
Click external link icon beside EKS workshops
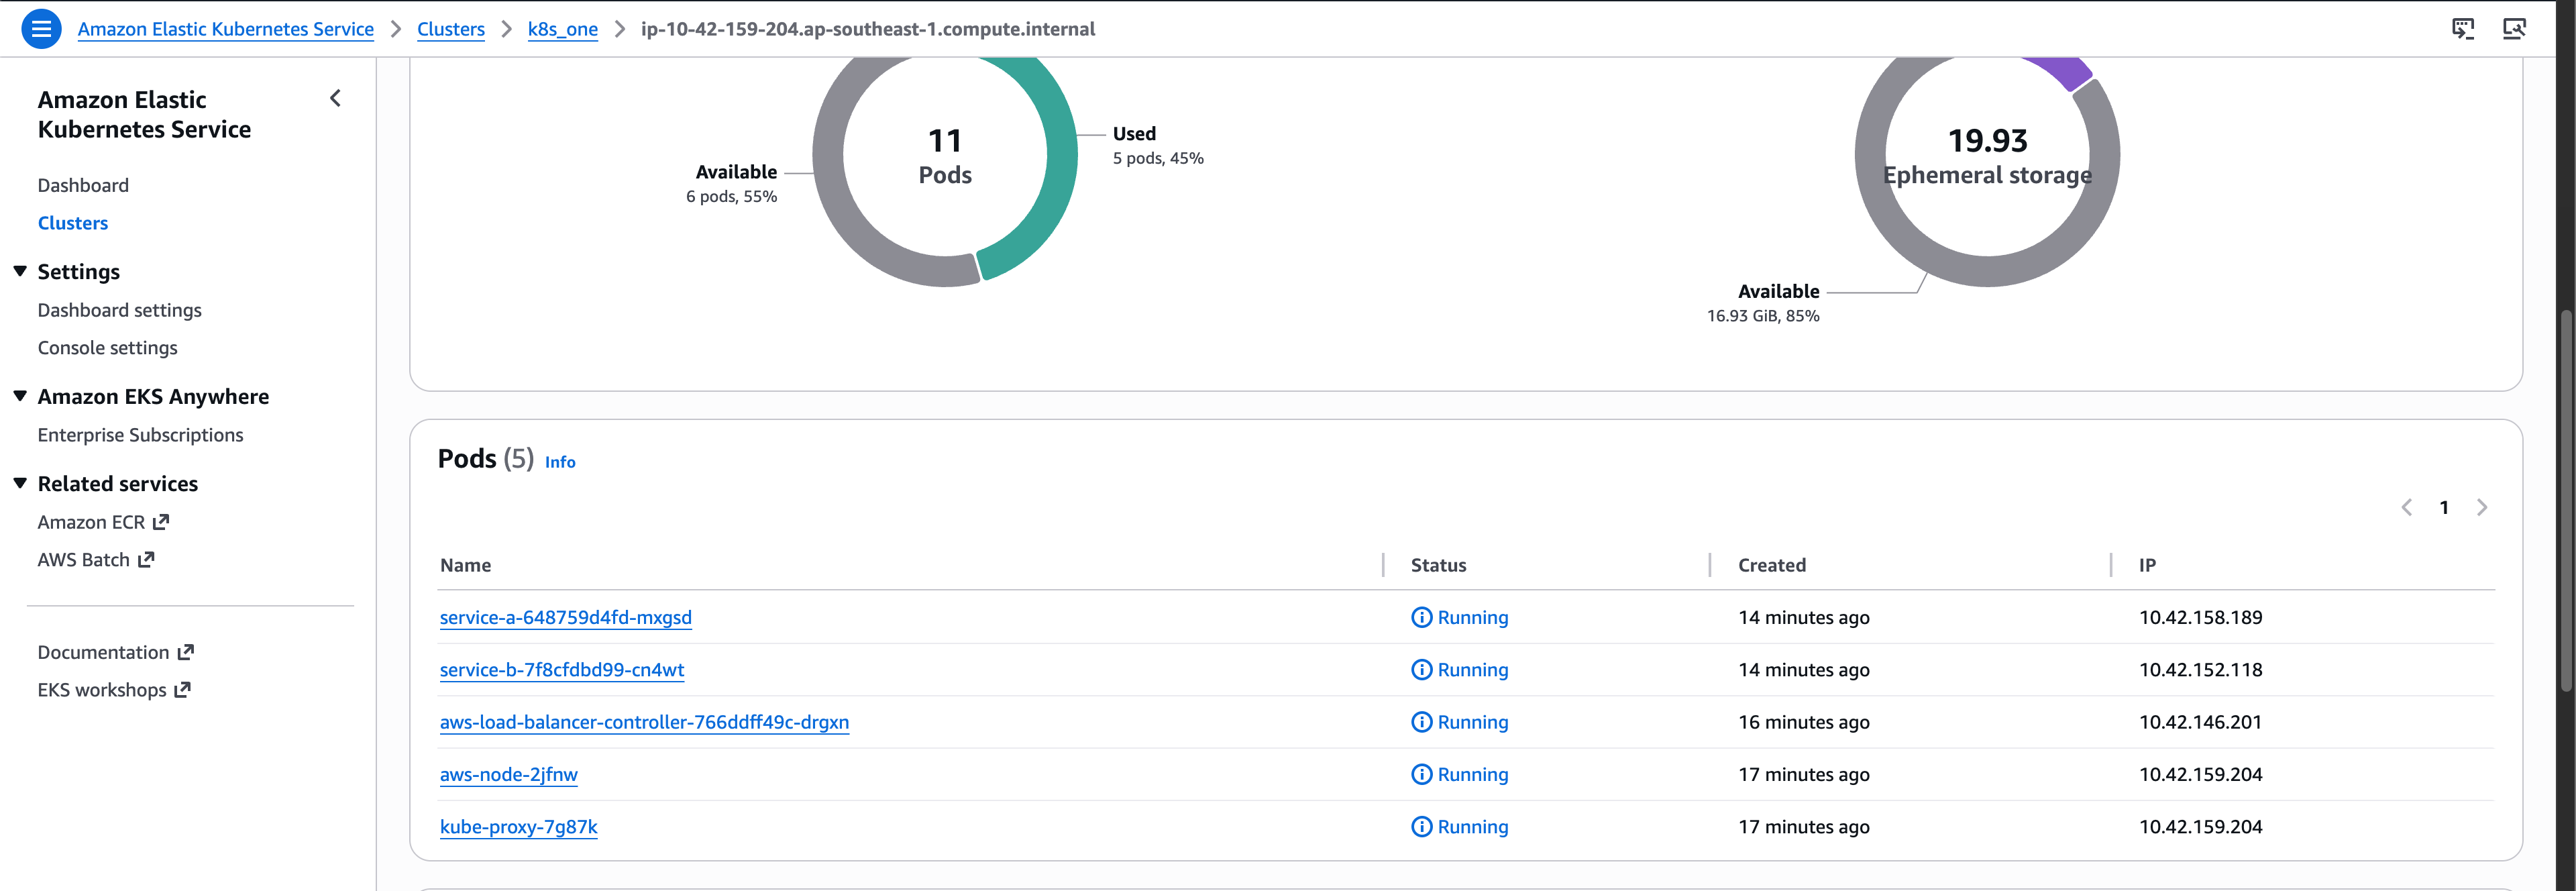pos(182,690)
